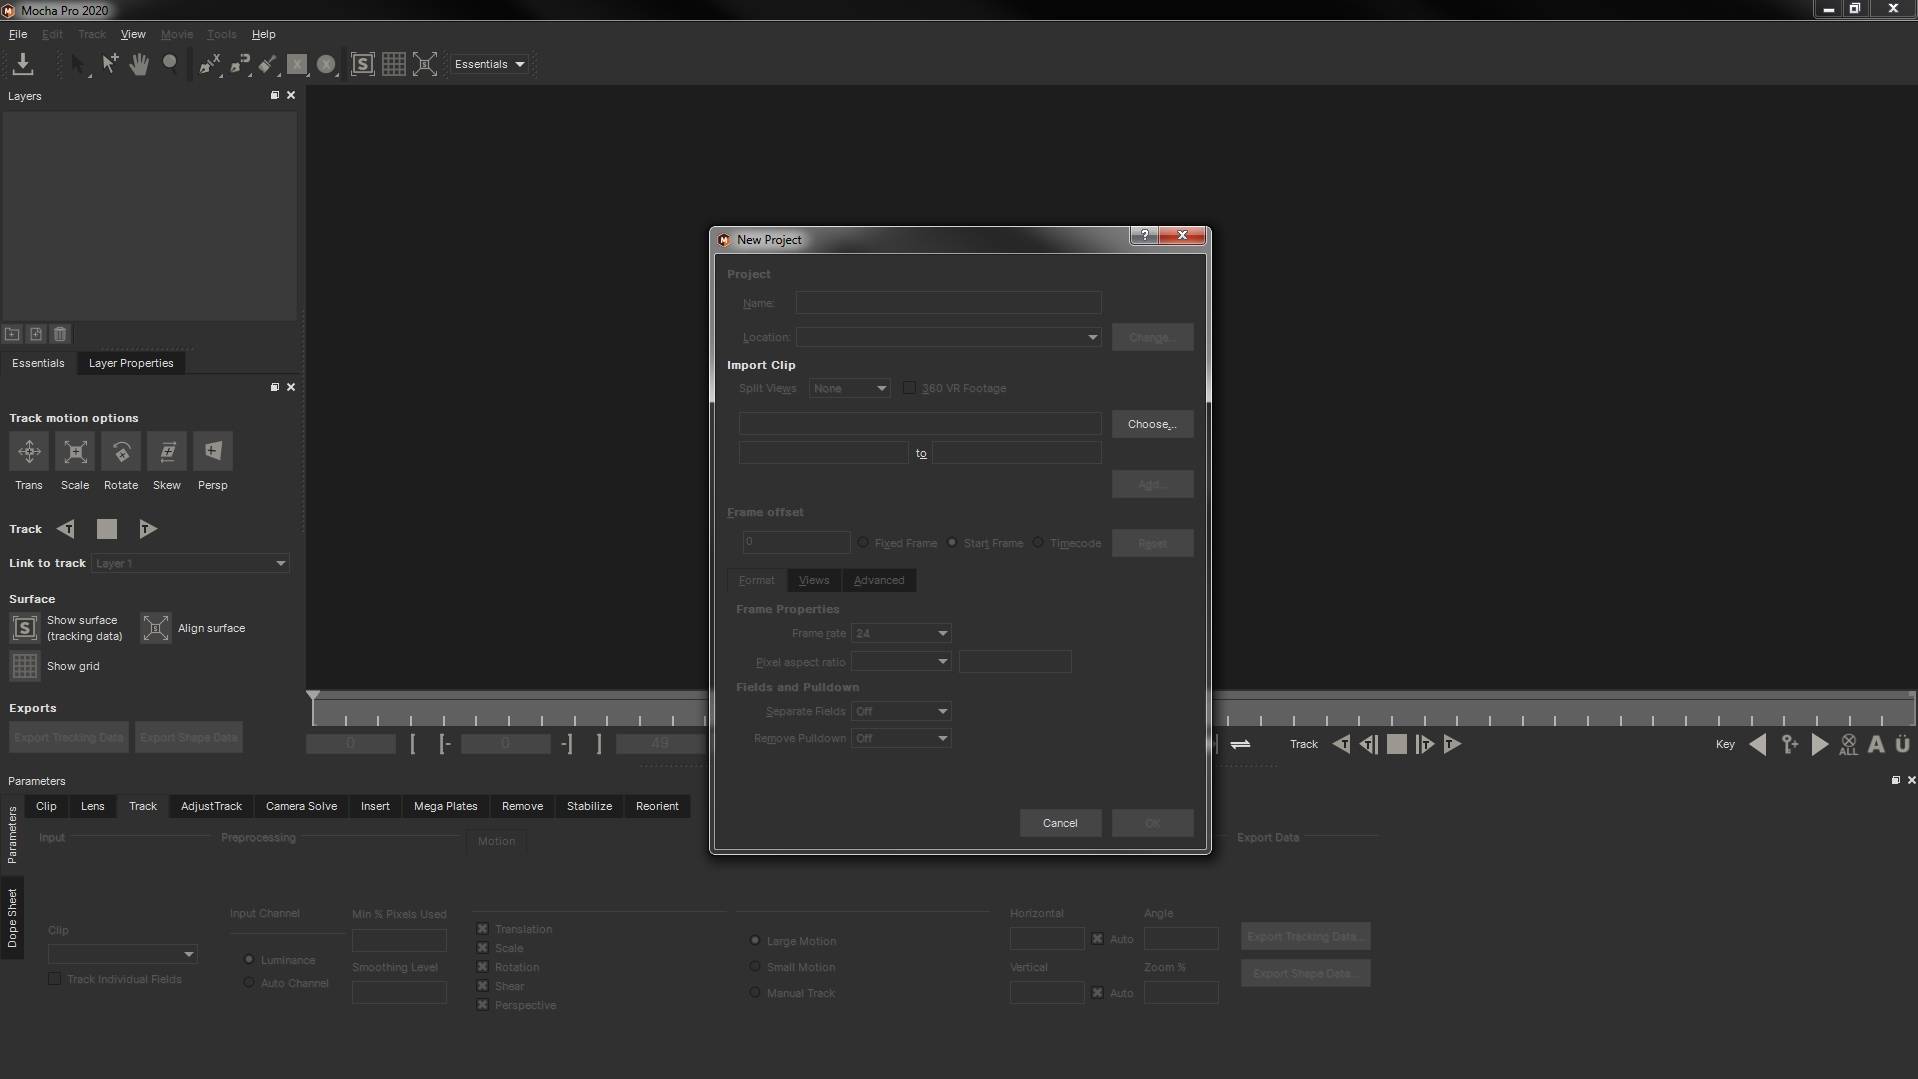Select Large Motion radio button
The height and width of the screenshot is (1079, 1918).
point(755,941)
